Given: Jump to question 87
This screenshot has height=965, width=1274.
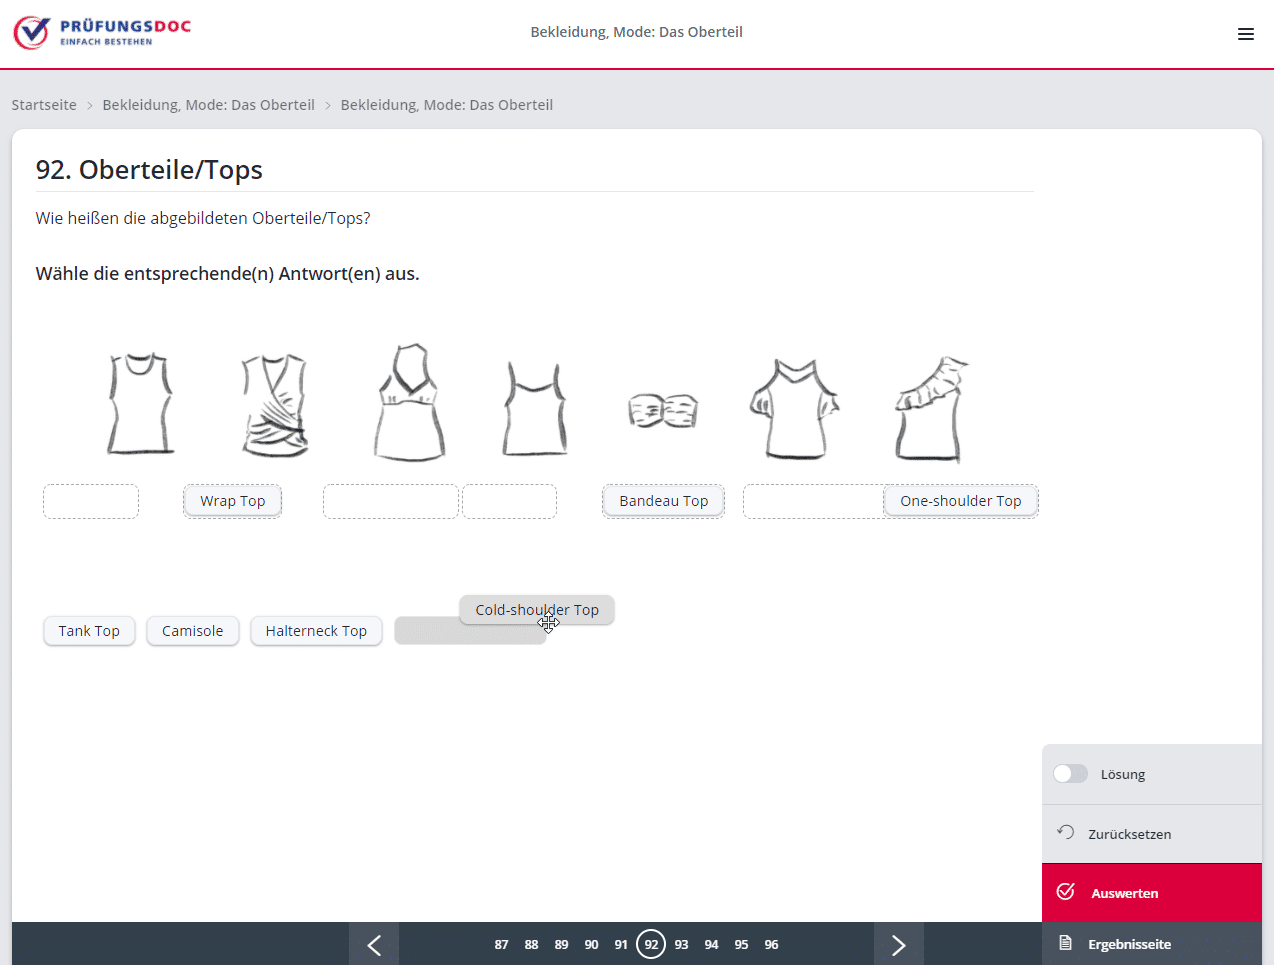Looking at the screenshot, I should pyautogui.click(x=501, y=945).
